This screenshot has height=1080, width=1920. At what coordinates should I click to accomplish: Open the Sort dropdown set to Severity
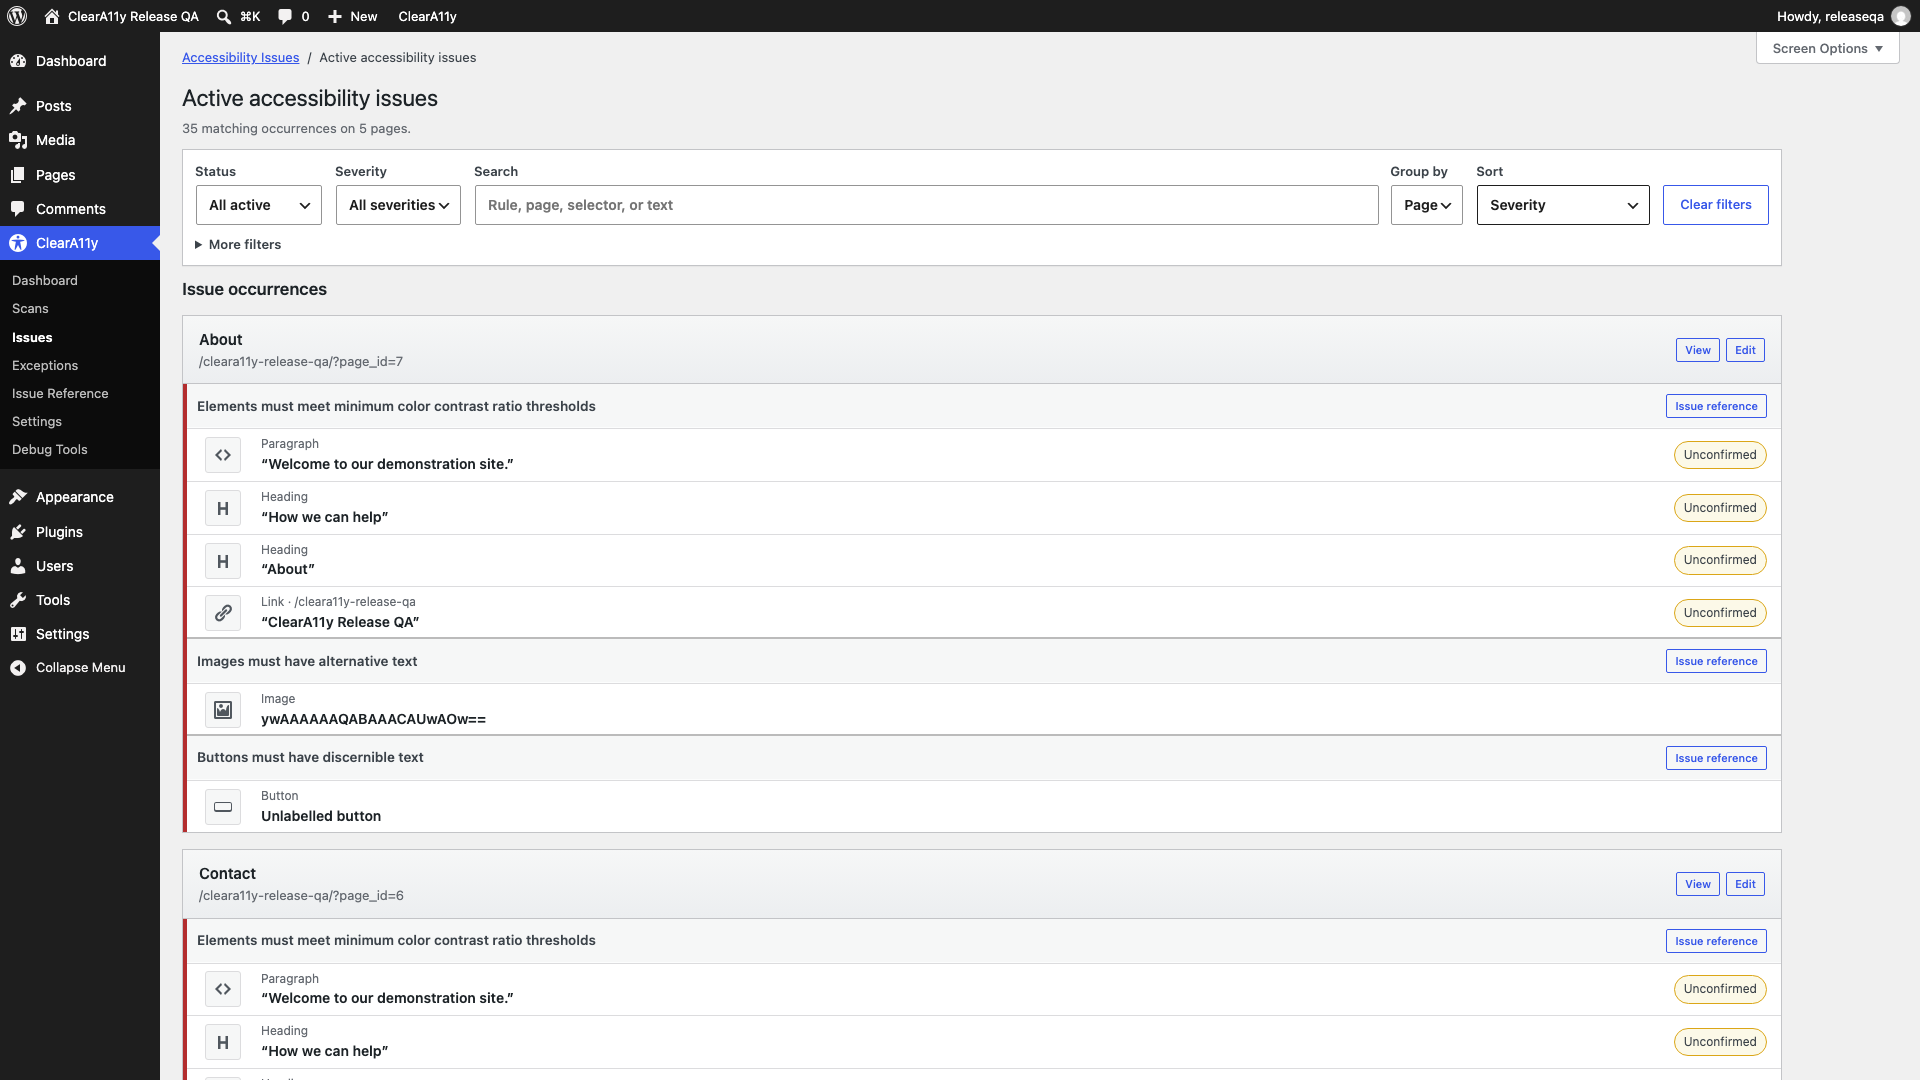(1563, 205)
